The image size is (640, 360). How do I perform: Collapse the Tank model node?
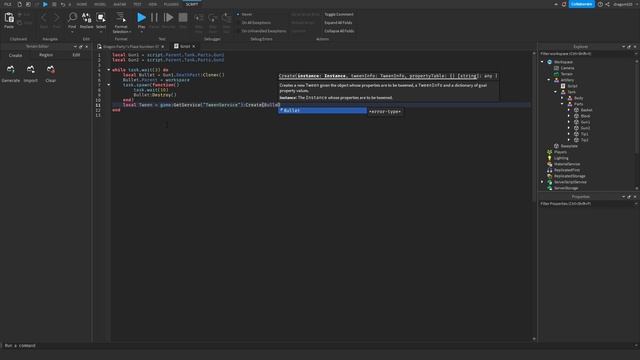point(556,92)
